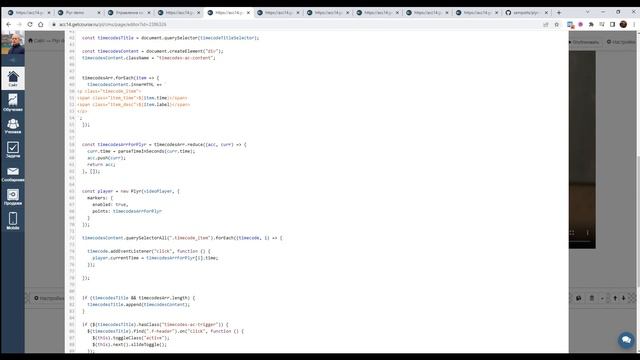Click the Опубликовать button at top right

tap(584, 42)
